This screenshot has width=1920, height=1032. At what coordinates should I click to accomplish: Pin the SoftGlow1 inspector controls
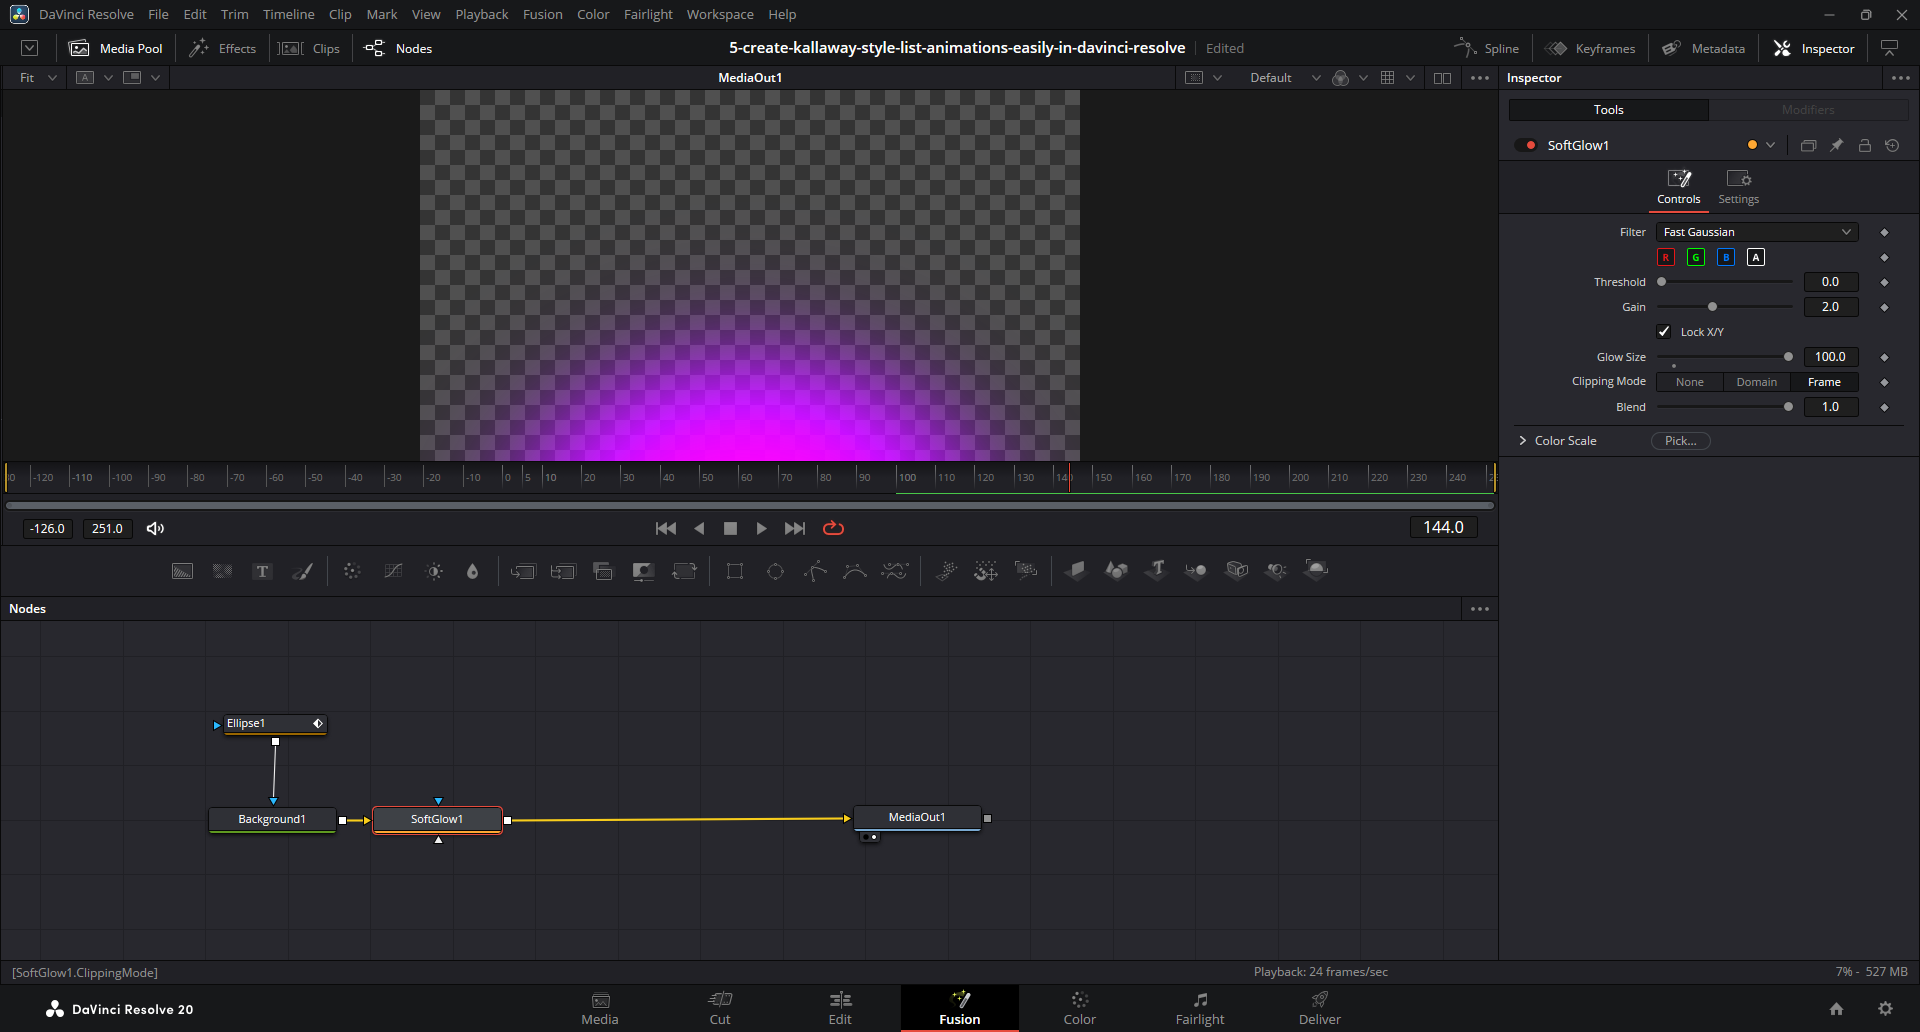[1836, 145]
